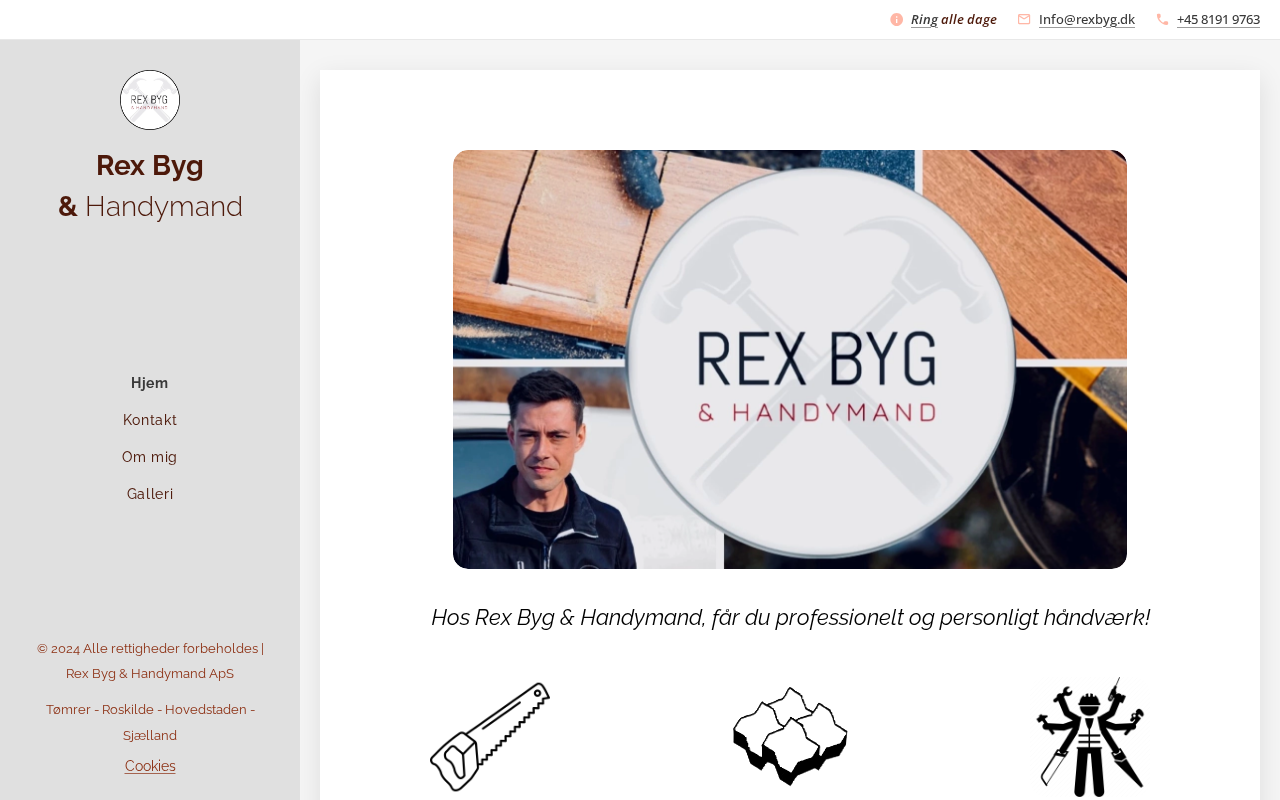Click the paving stones icon
The image size is (1280, 800).
pos(790,736)
